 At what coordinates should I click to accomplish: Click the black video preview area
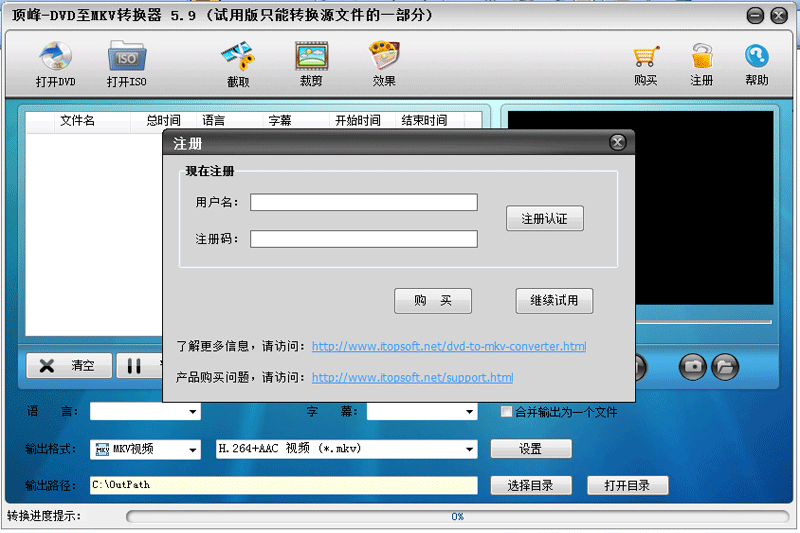pos(704,208)
